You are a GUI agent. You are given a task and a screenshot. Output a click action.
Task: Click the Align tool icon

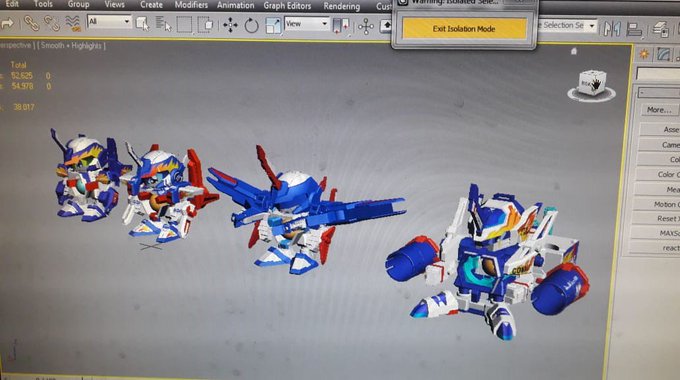point(634,29)
